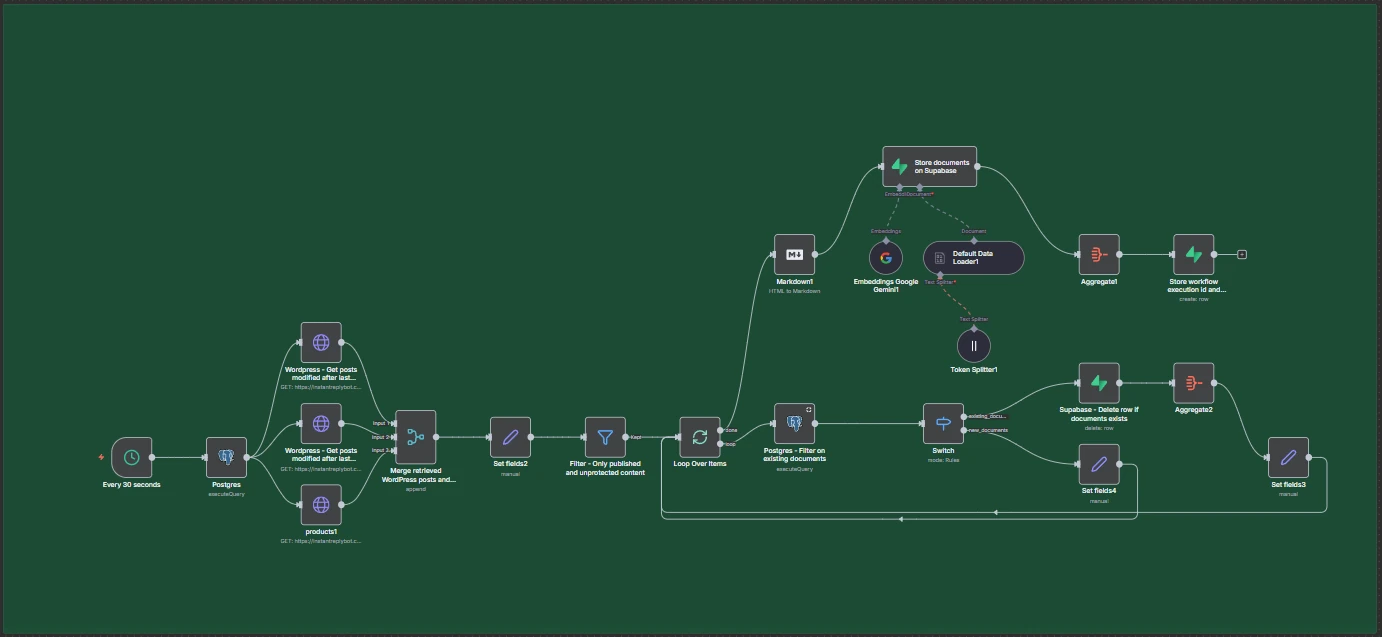Select the Store documents on Supabase node
Image resolution: width=1382 pixels, height=637 pixels.
pyautogui.click(x=929, y=167)
